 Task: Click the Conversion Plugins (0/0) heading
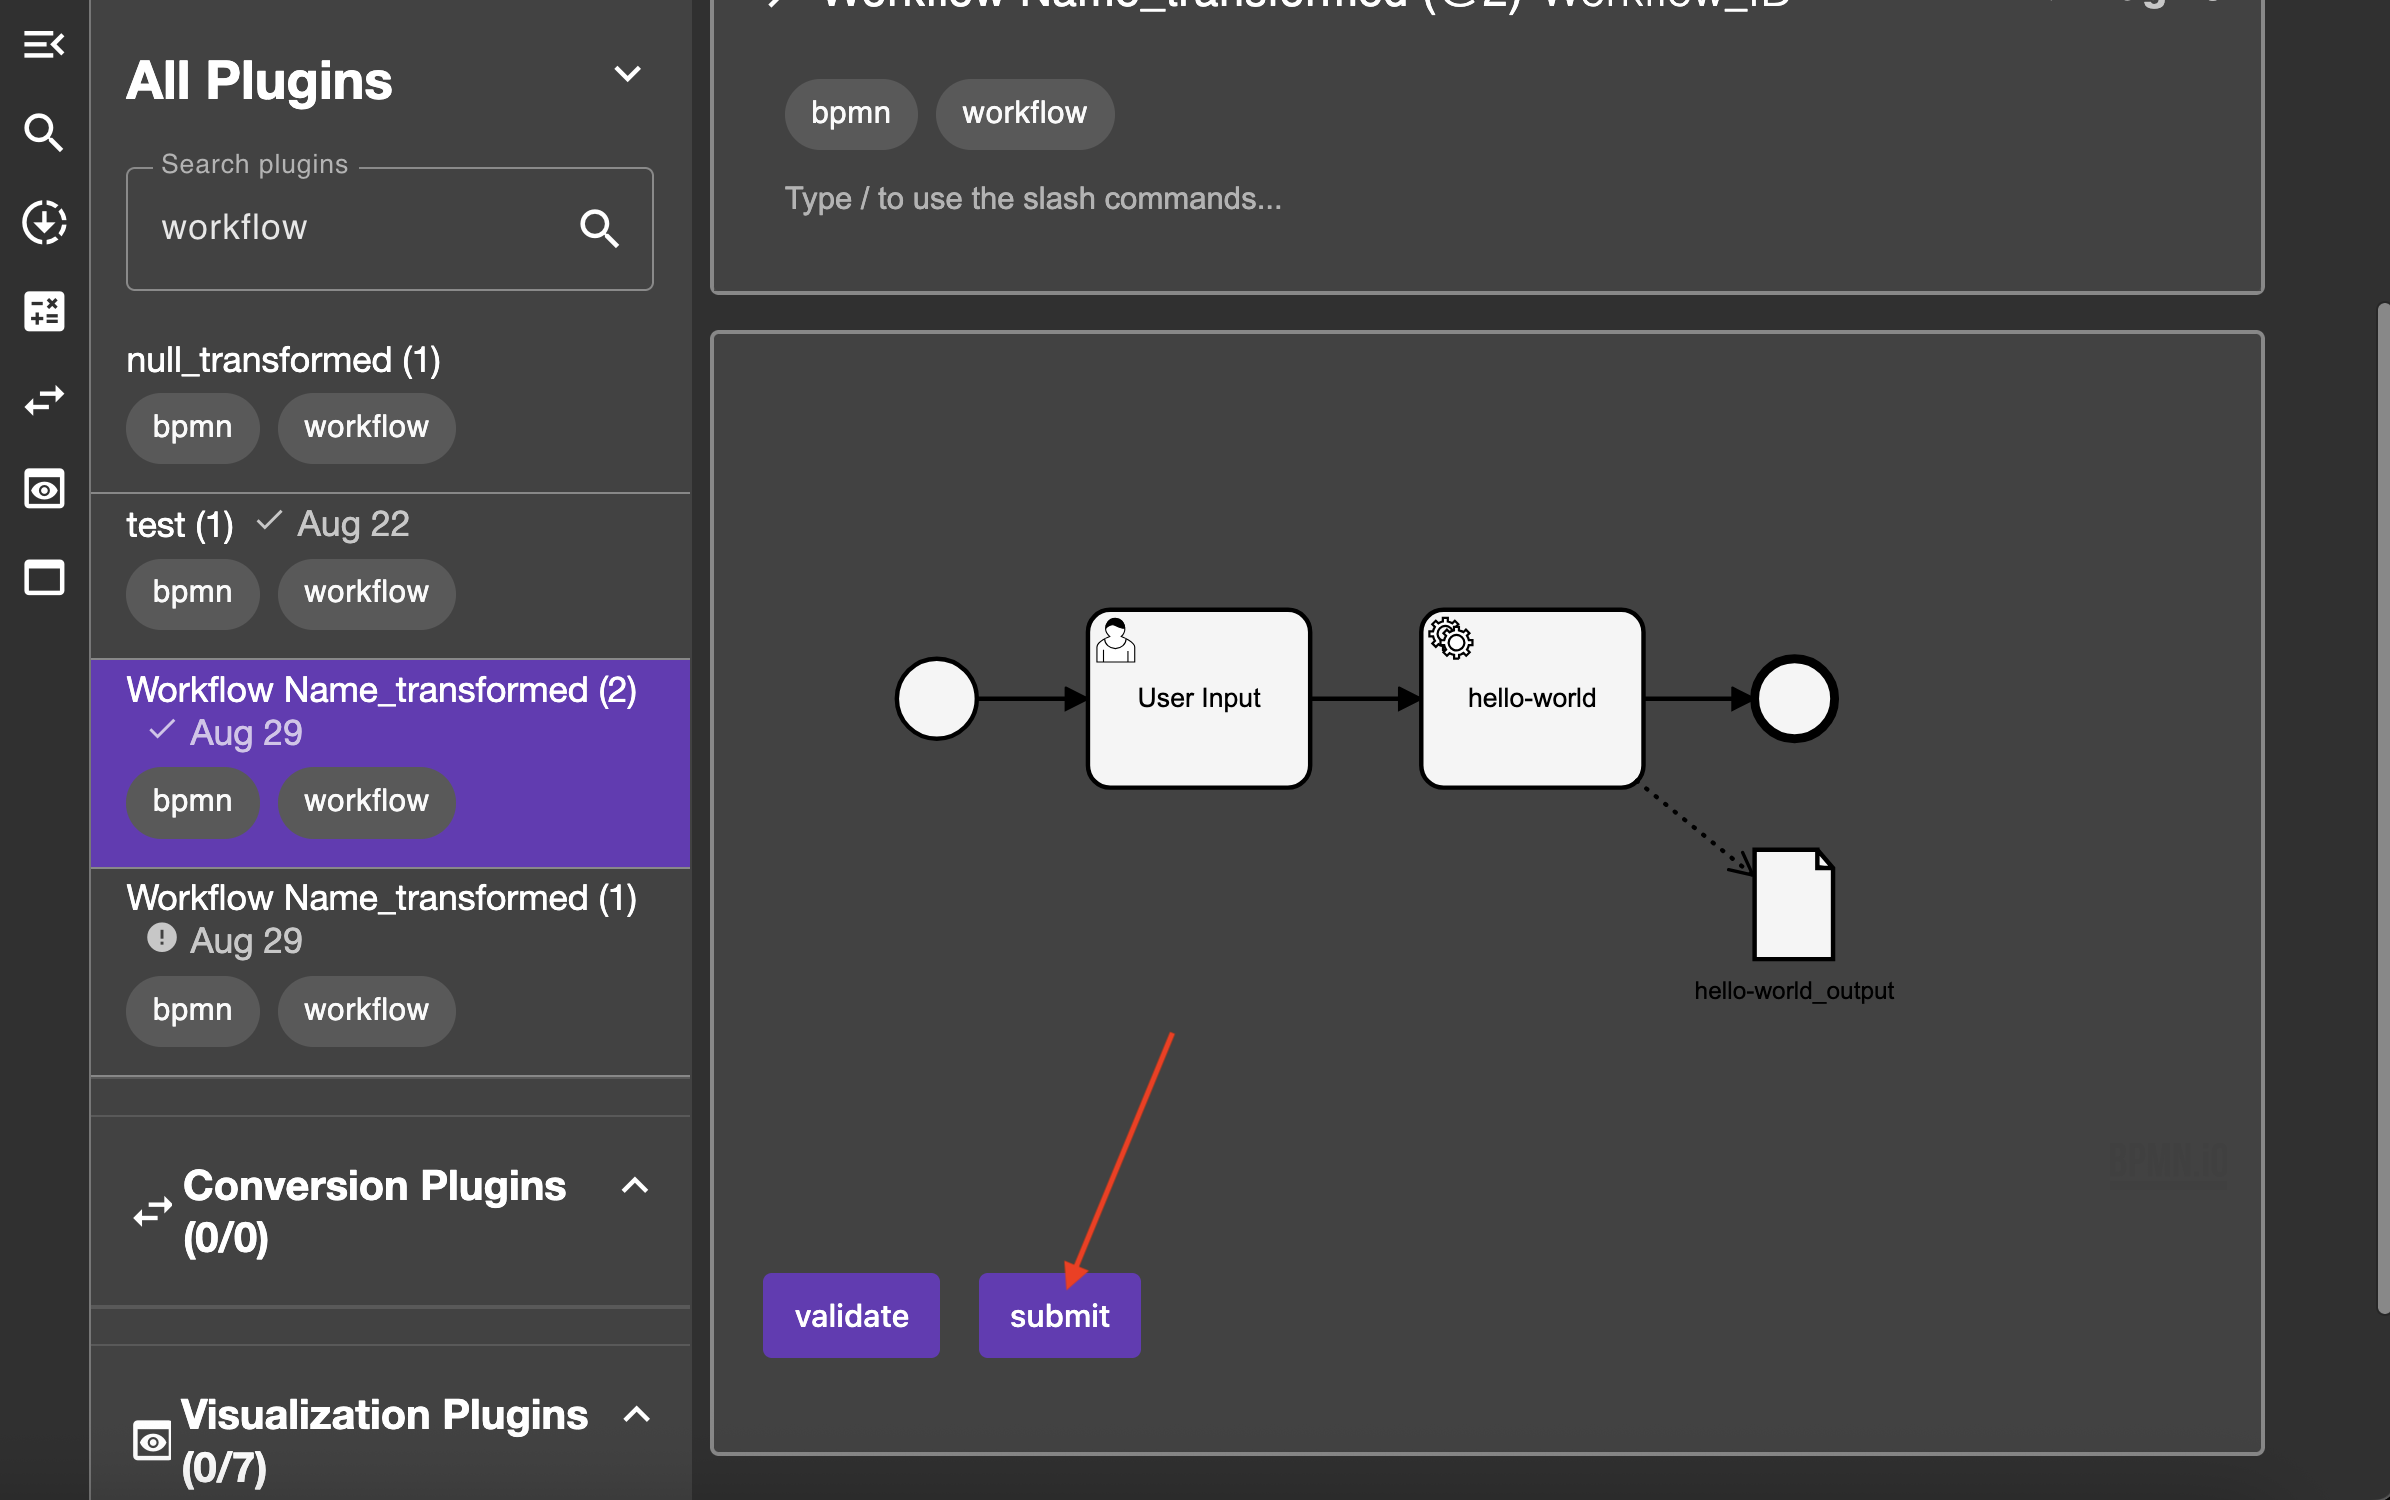[x=374, y=1212]
